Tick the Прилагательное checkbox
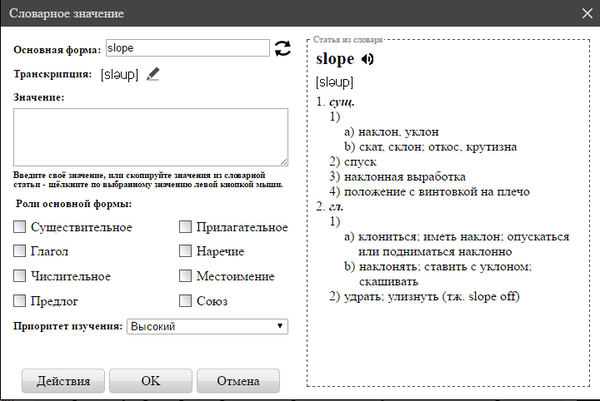Screen dimensions: 600x401 (185, 228)
